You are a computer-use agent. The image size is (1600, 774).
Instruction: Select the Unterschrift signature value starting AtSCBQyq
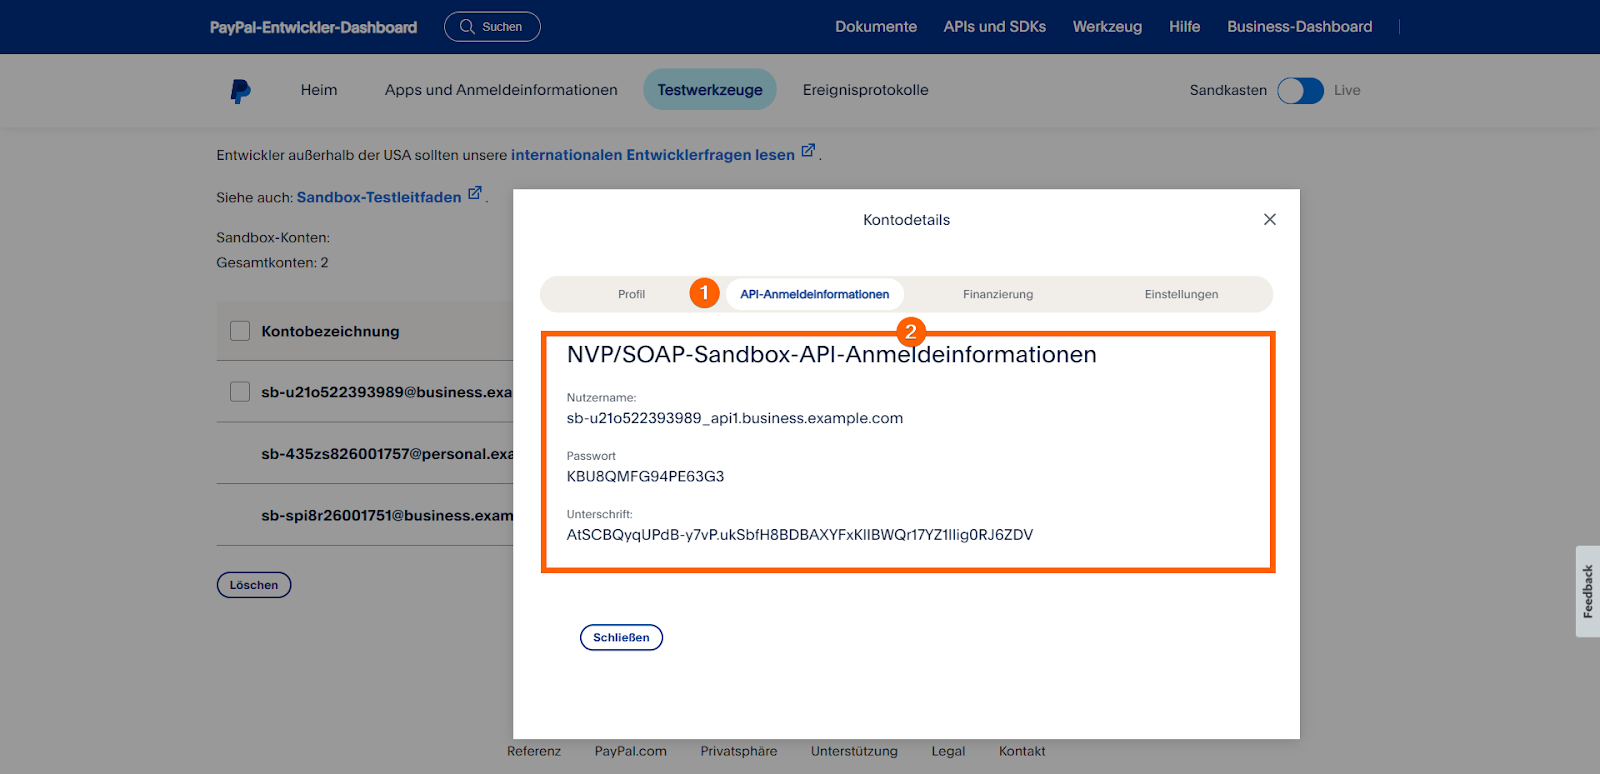point(800,534)
